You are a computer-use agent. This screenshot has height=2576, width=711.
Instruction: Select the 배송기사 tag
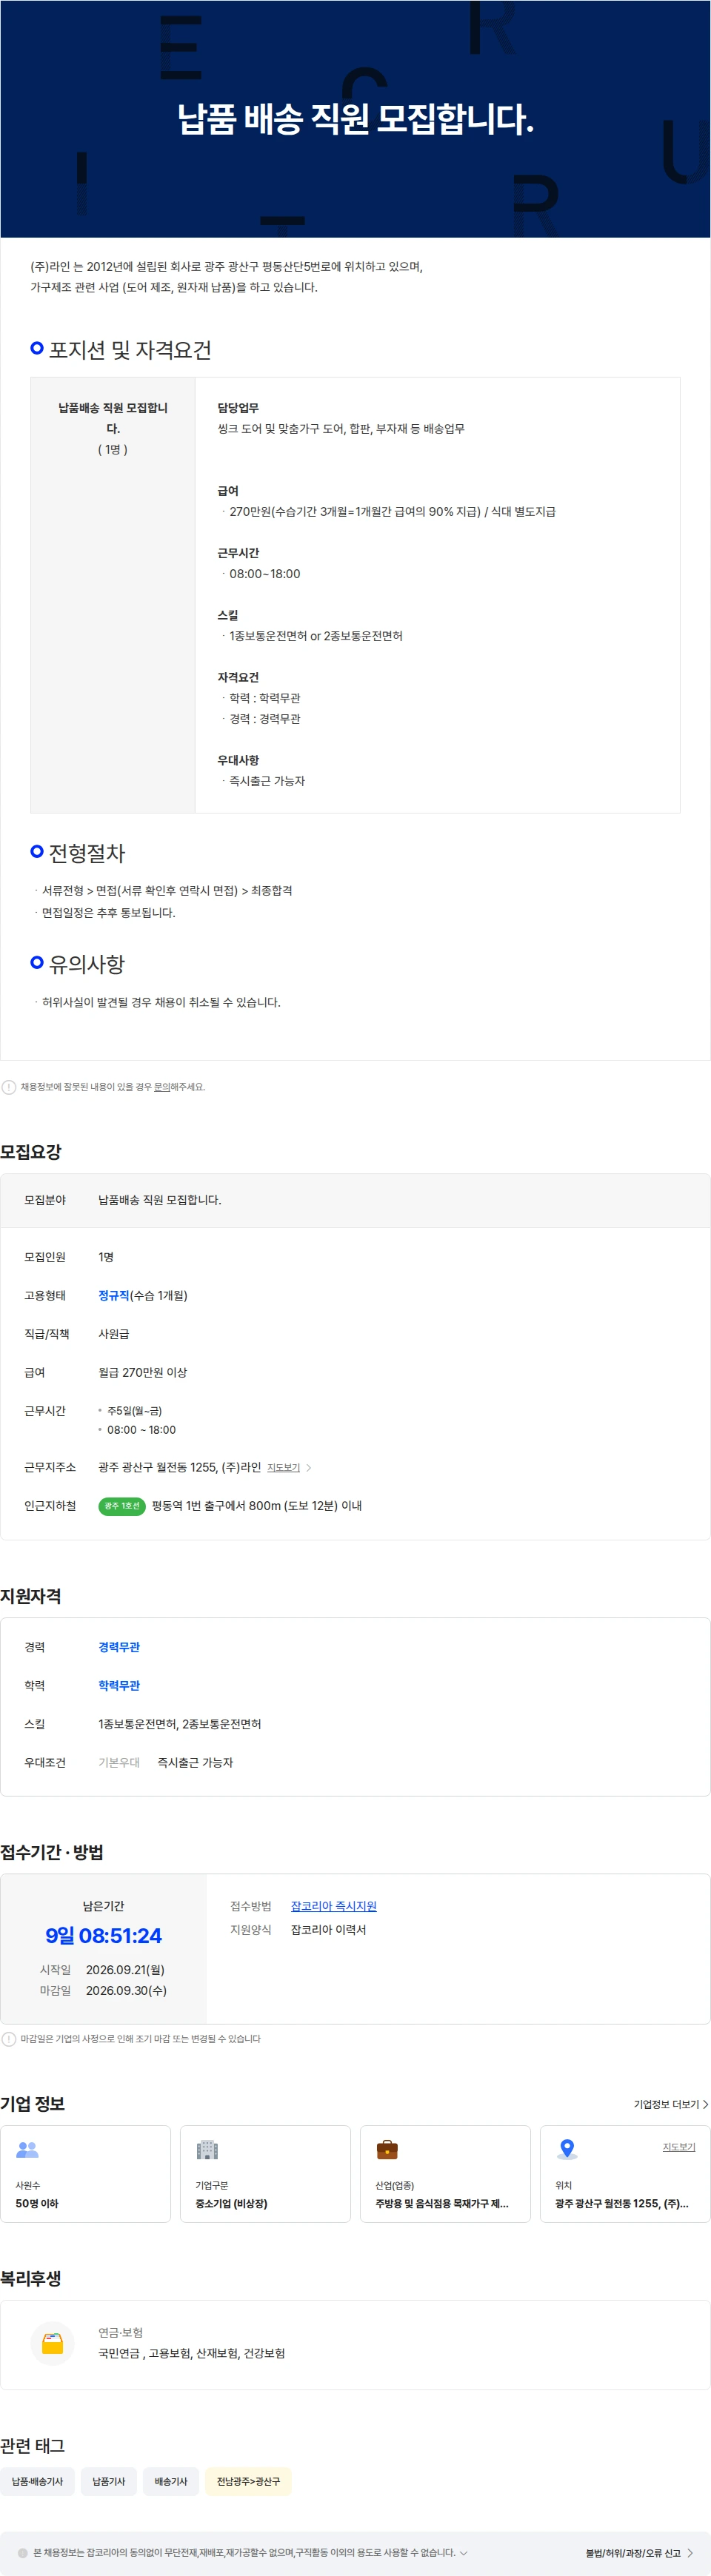click(x=171, y=2481)
